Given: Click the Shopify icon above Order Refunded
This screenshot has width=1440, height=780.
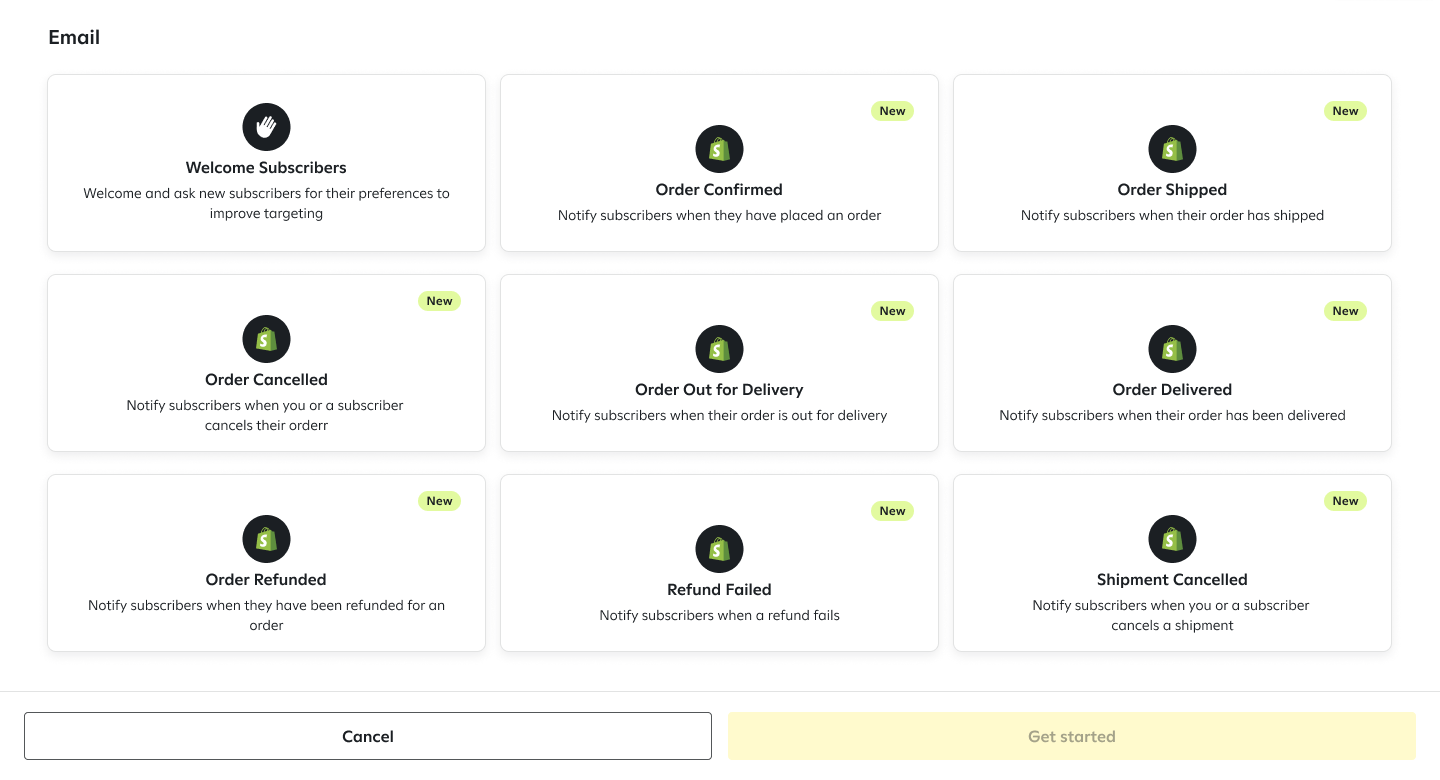Looking at the screenshot, I should [266, 539].
